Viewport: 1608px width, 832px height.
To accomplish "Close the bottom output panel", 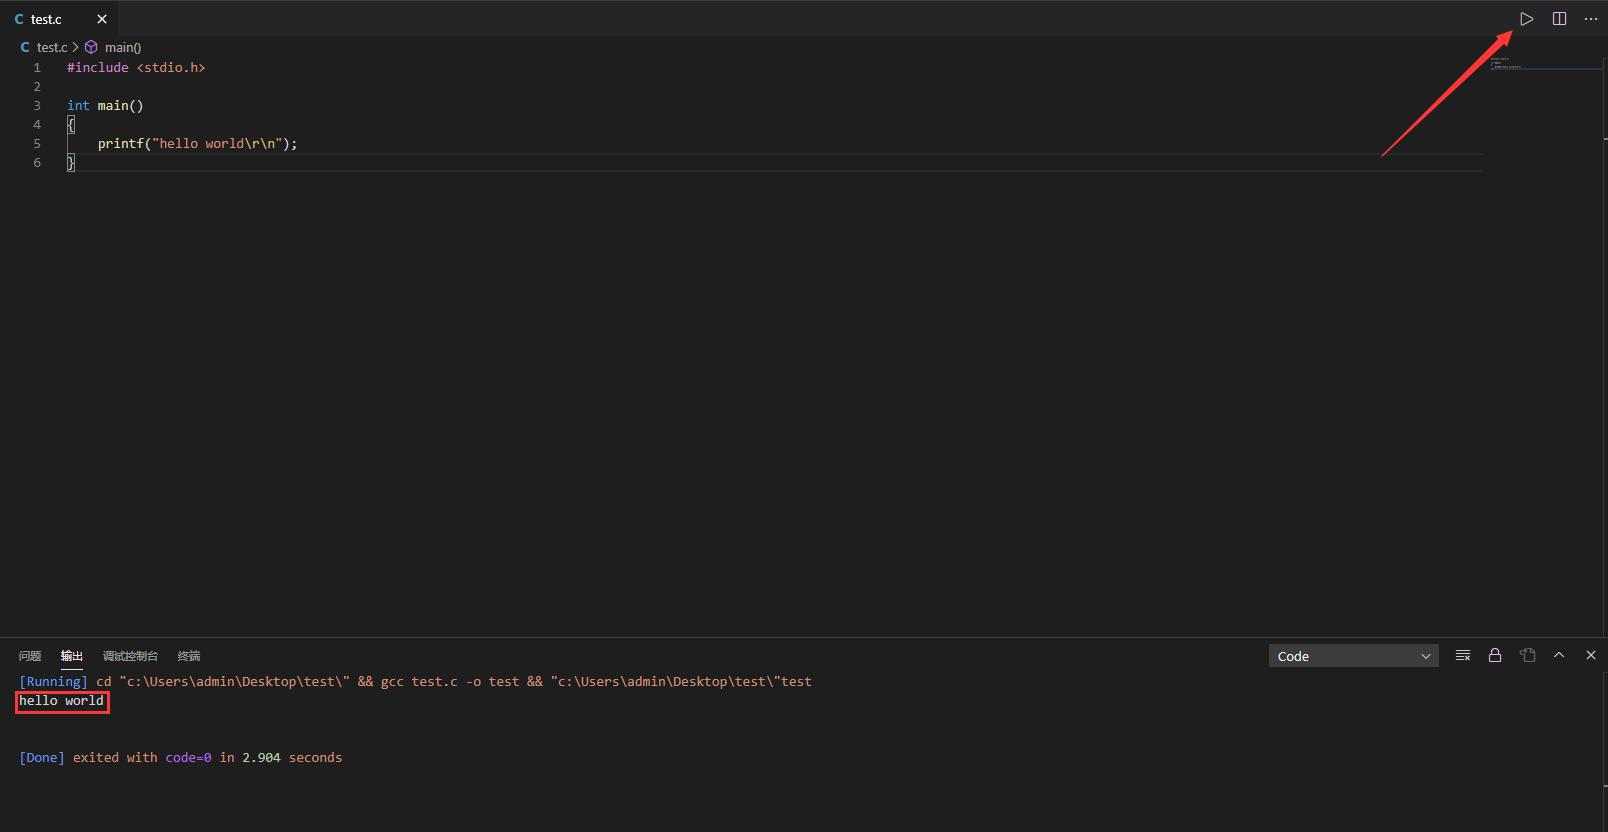I will point(1591,656).
